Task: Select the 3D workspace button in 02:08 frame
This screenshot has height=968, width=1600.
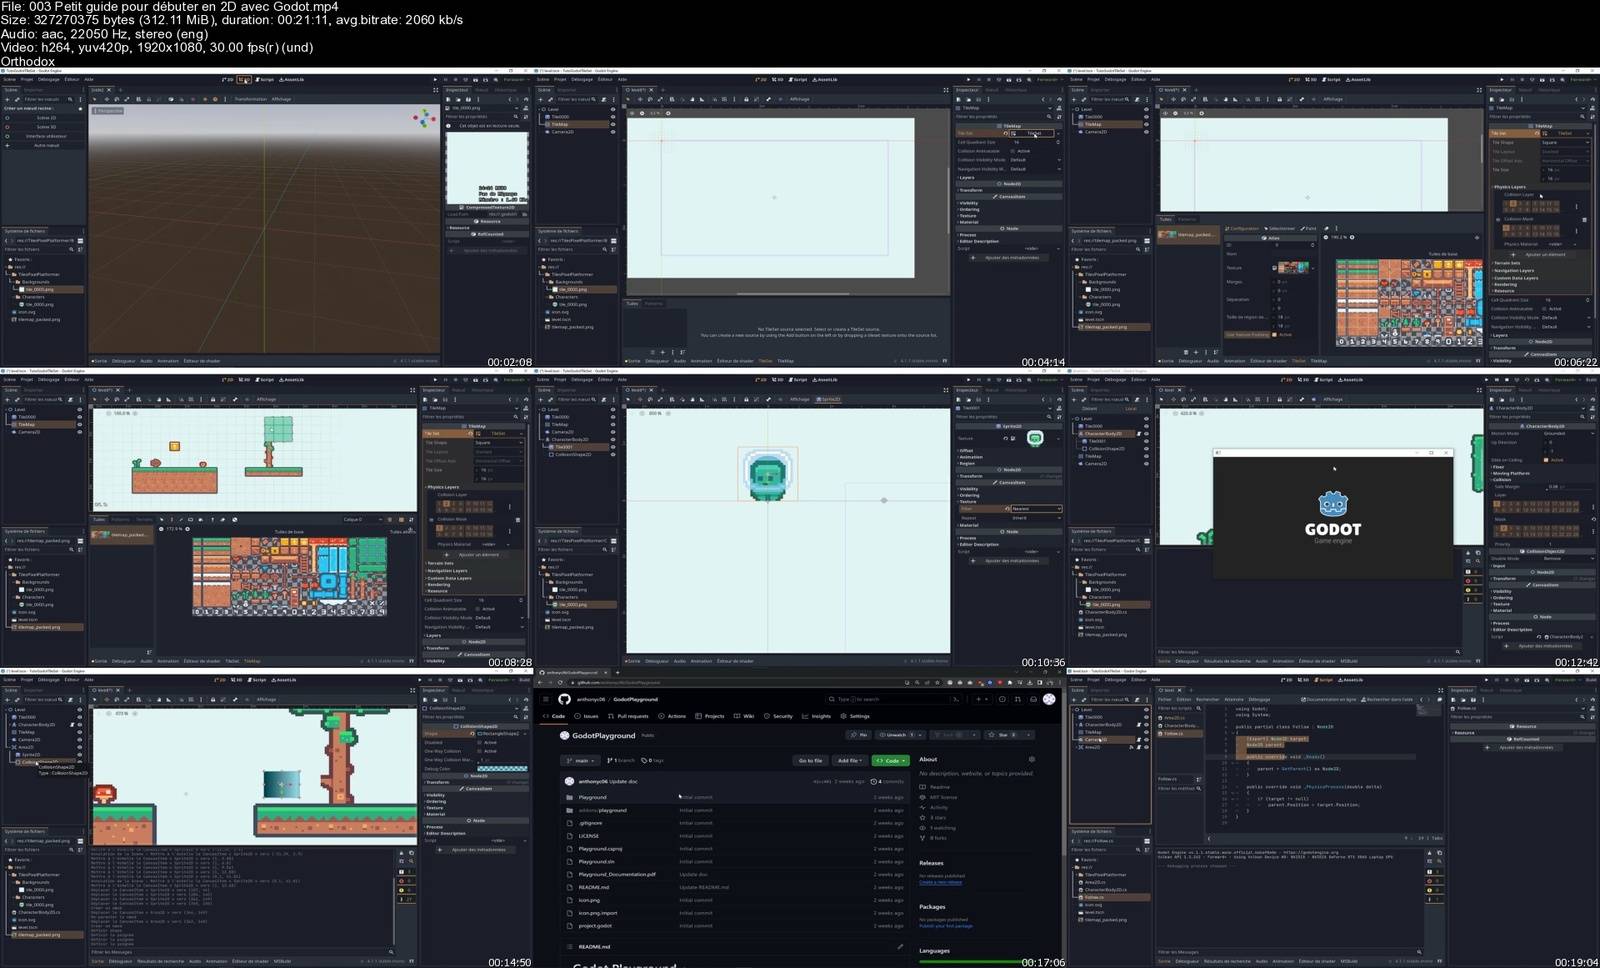Action: 244,79
